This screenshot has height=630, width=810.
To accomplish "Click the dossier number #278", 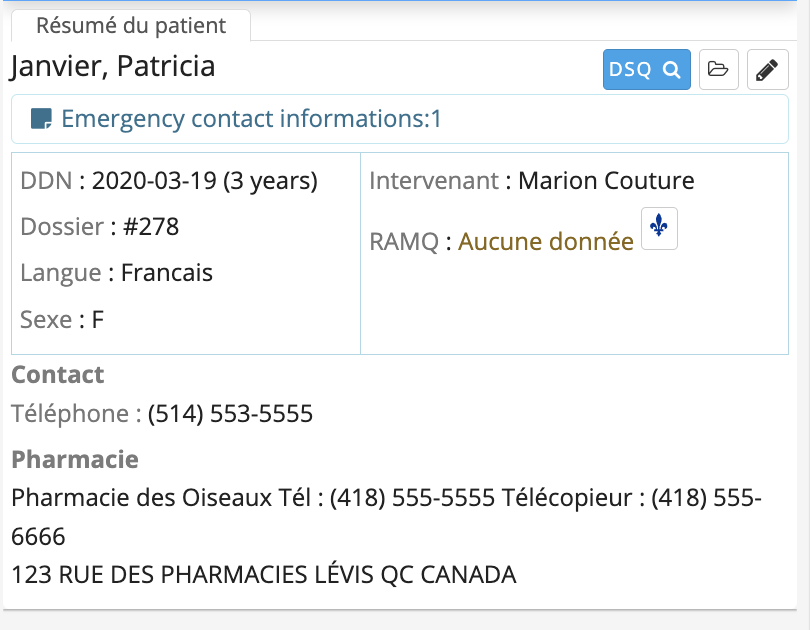I will (x=151, y=227).
